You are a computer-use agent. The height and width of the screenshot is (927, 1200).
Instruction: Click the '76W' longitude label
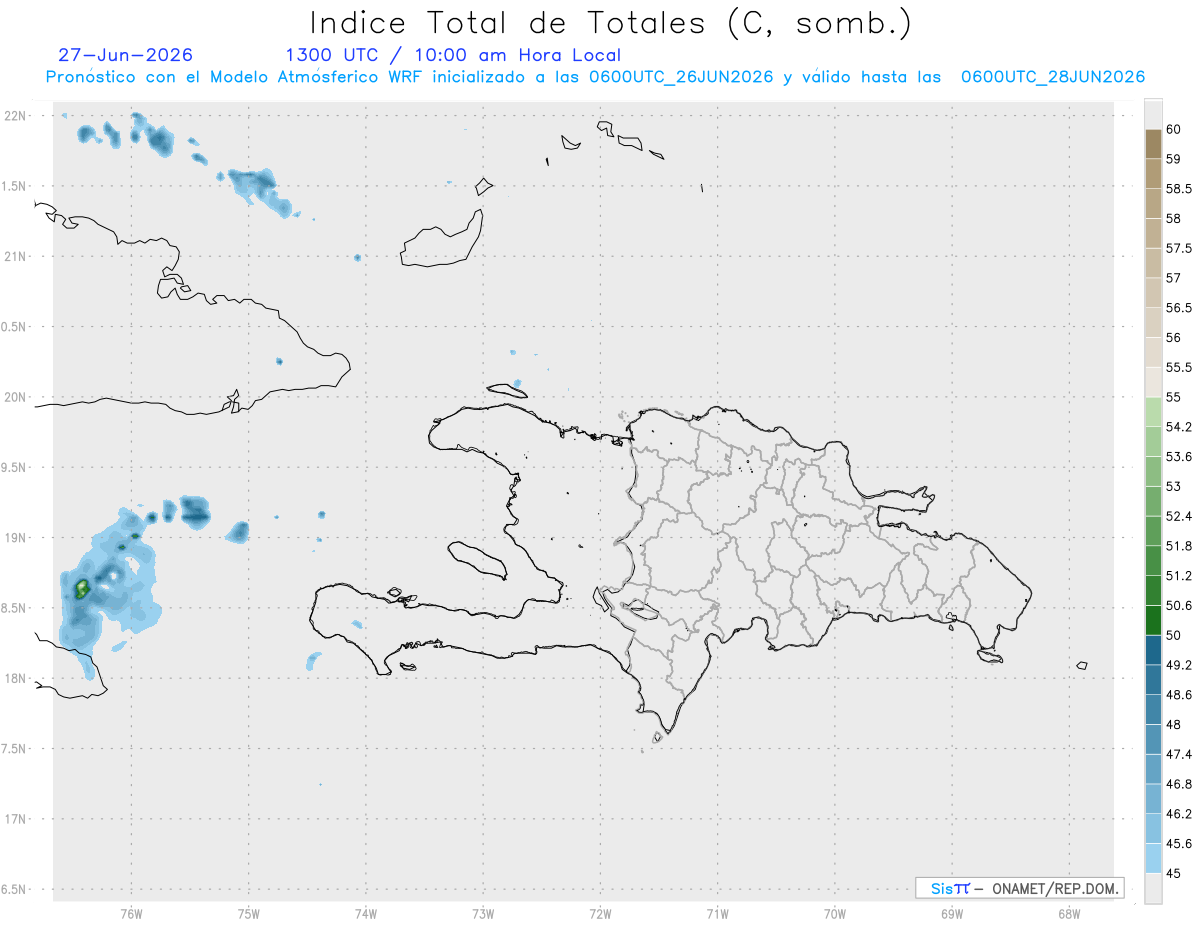[x=131, y=914]
